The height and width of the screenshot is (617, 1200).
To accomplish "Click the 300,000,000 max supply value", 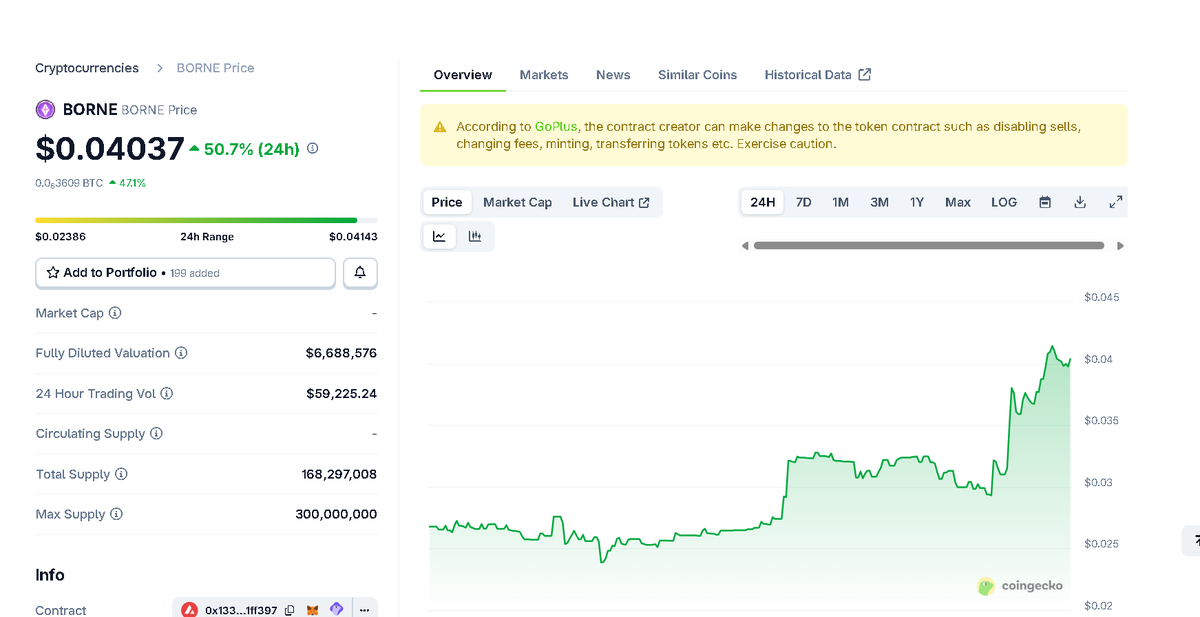I will 336,514.
